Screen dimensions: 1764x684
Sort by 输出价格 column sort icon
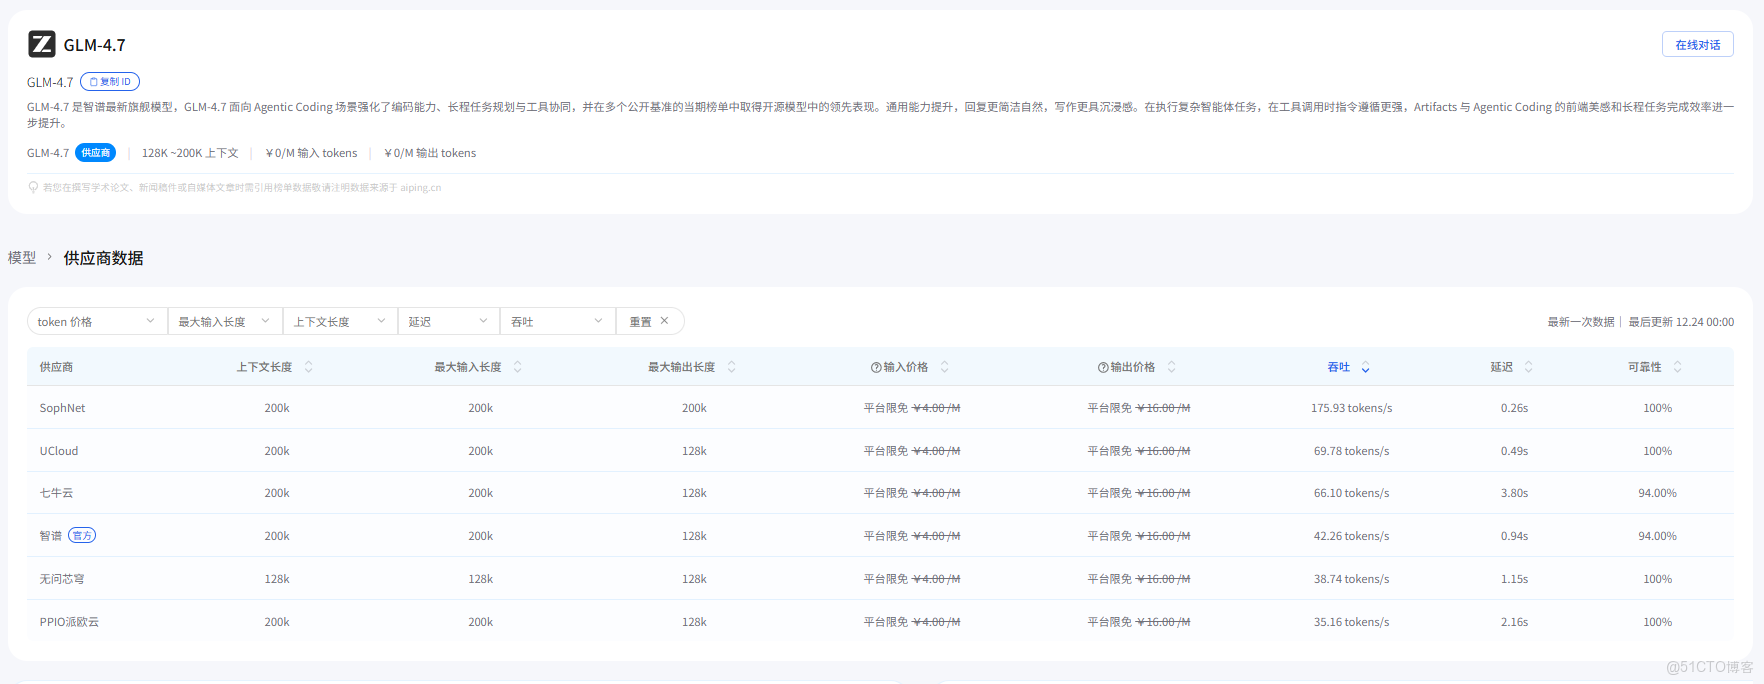[x=1172, y=367]
